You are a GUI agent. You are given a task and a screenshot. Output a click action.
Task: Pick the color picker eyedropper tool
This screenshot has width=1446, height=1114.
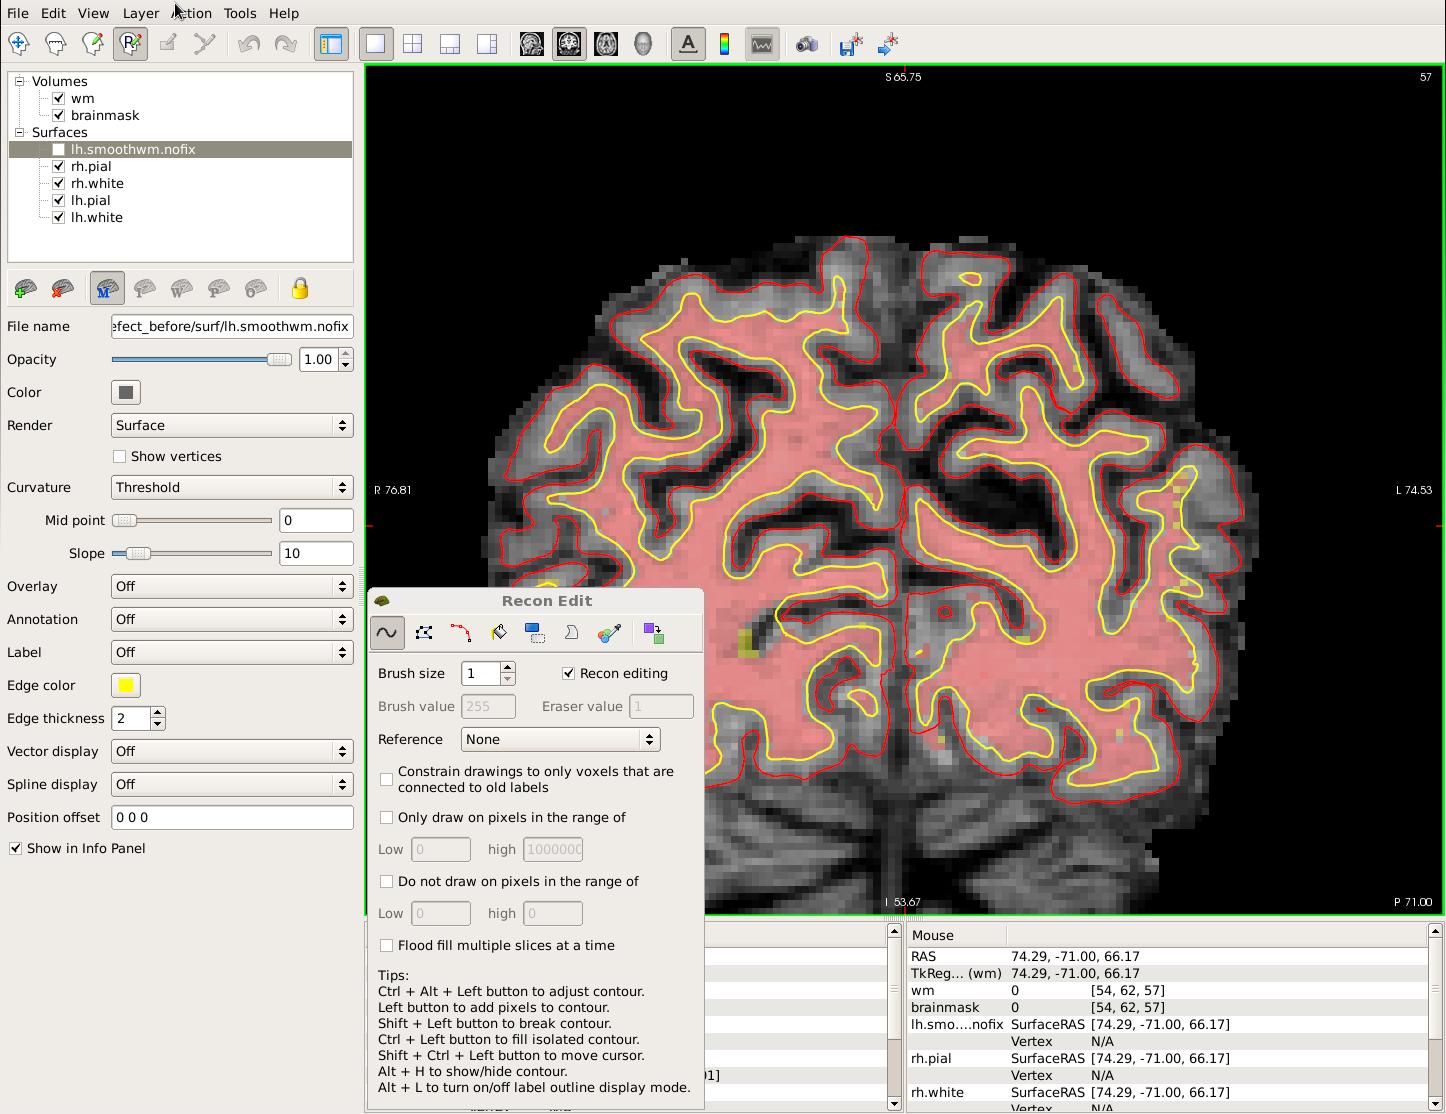coord(609,633)
